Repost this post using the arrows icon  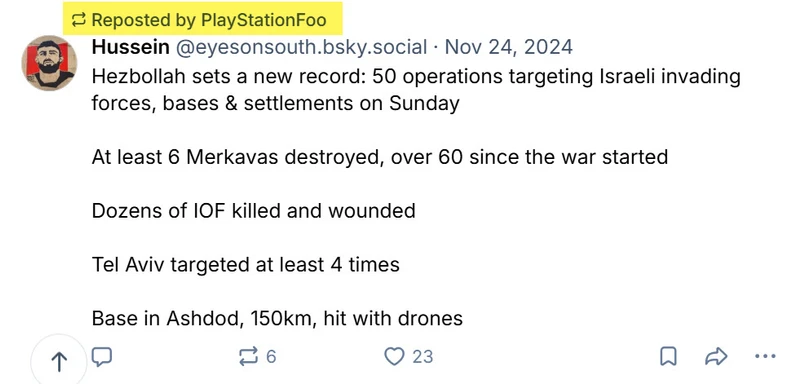point(248,356)
